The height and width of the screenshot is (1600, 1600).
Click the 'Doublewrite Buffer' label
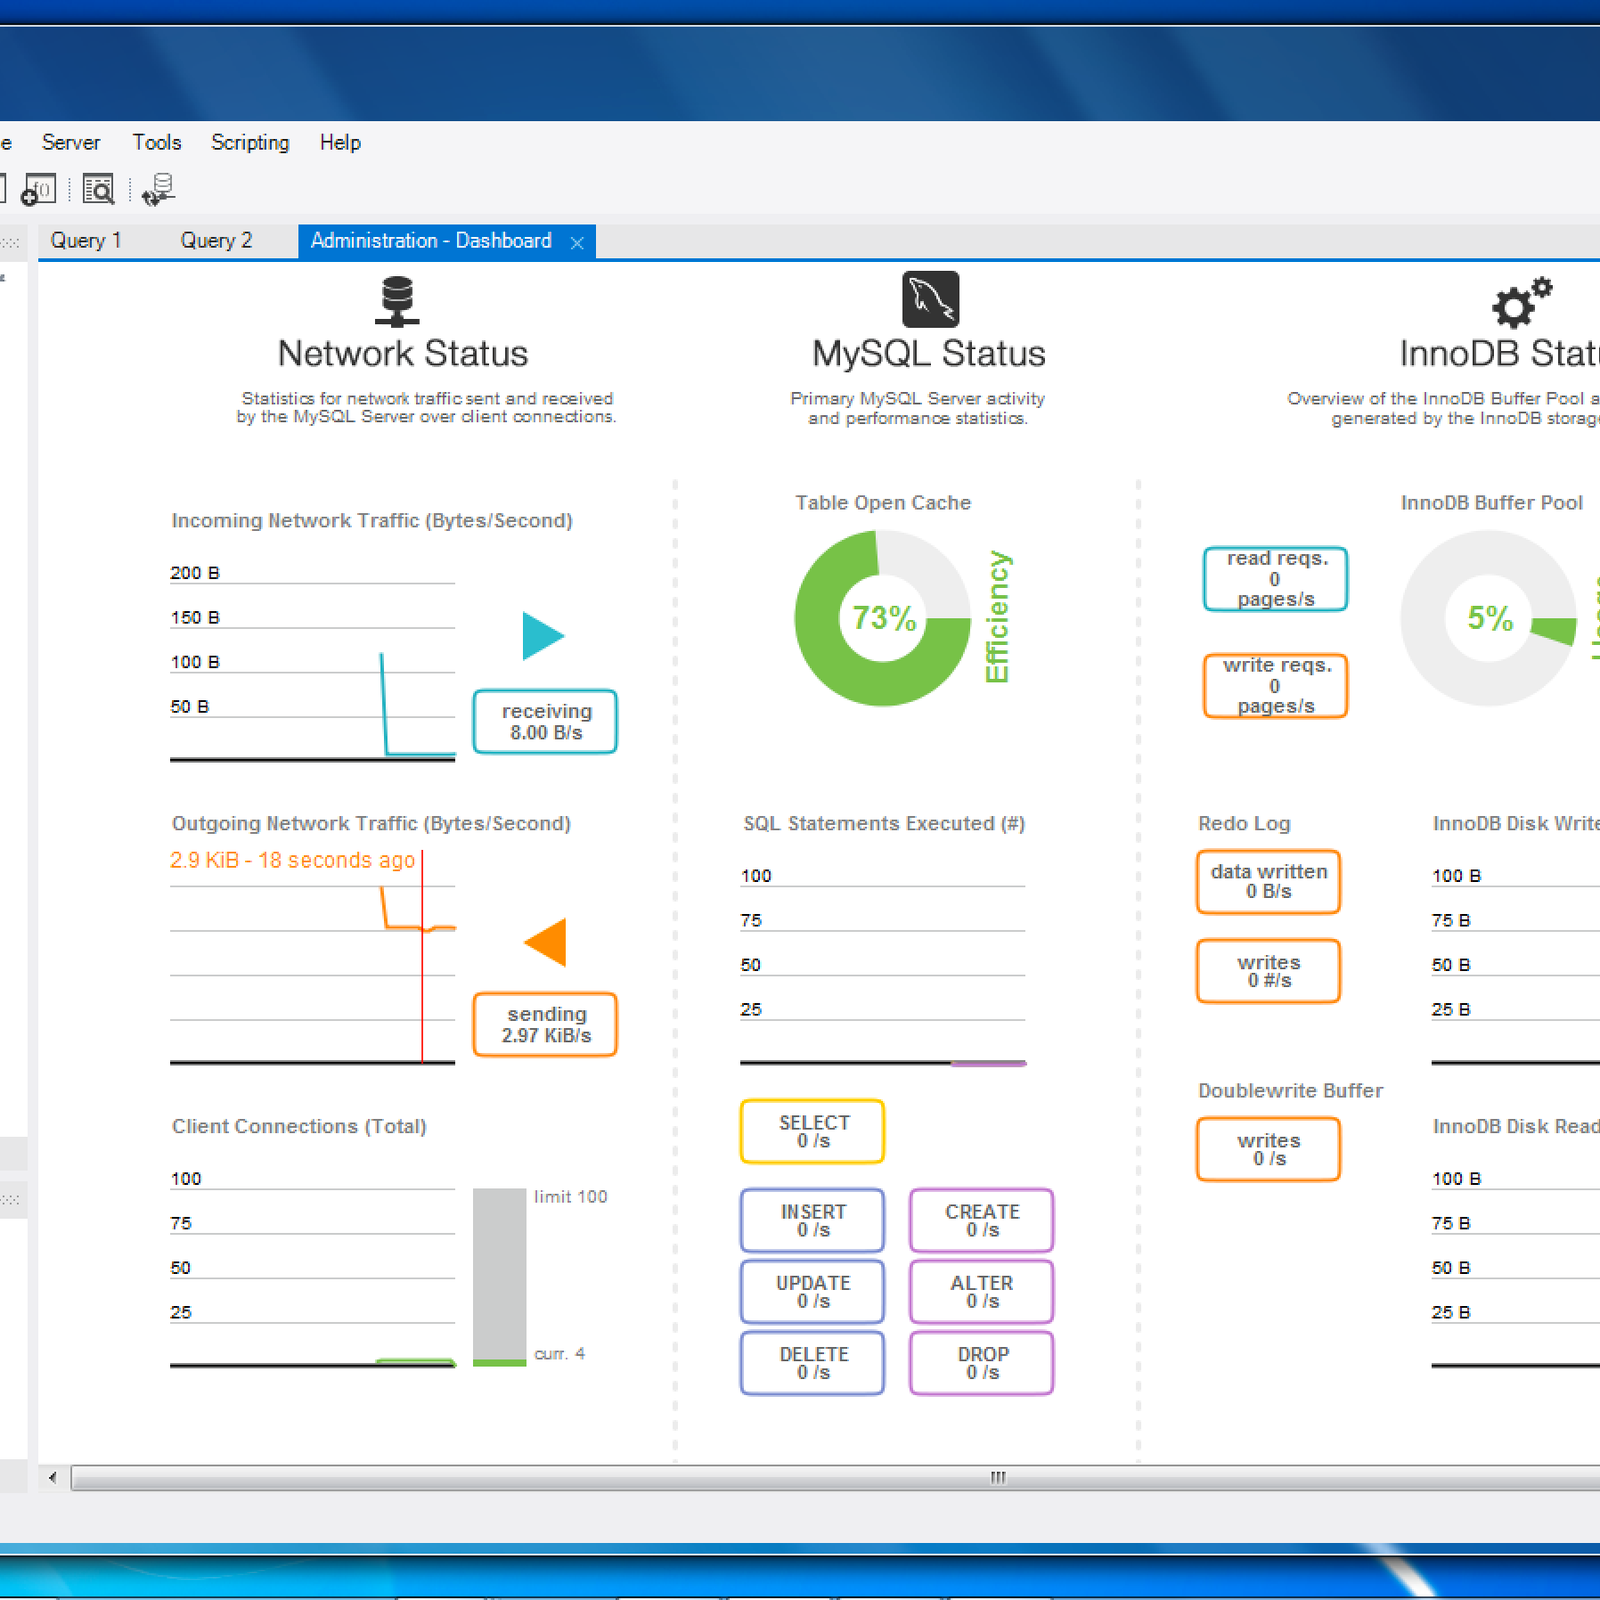1290,1091
